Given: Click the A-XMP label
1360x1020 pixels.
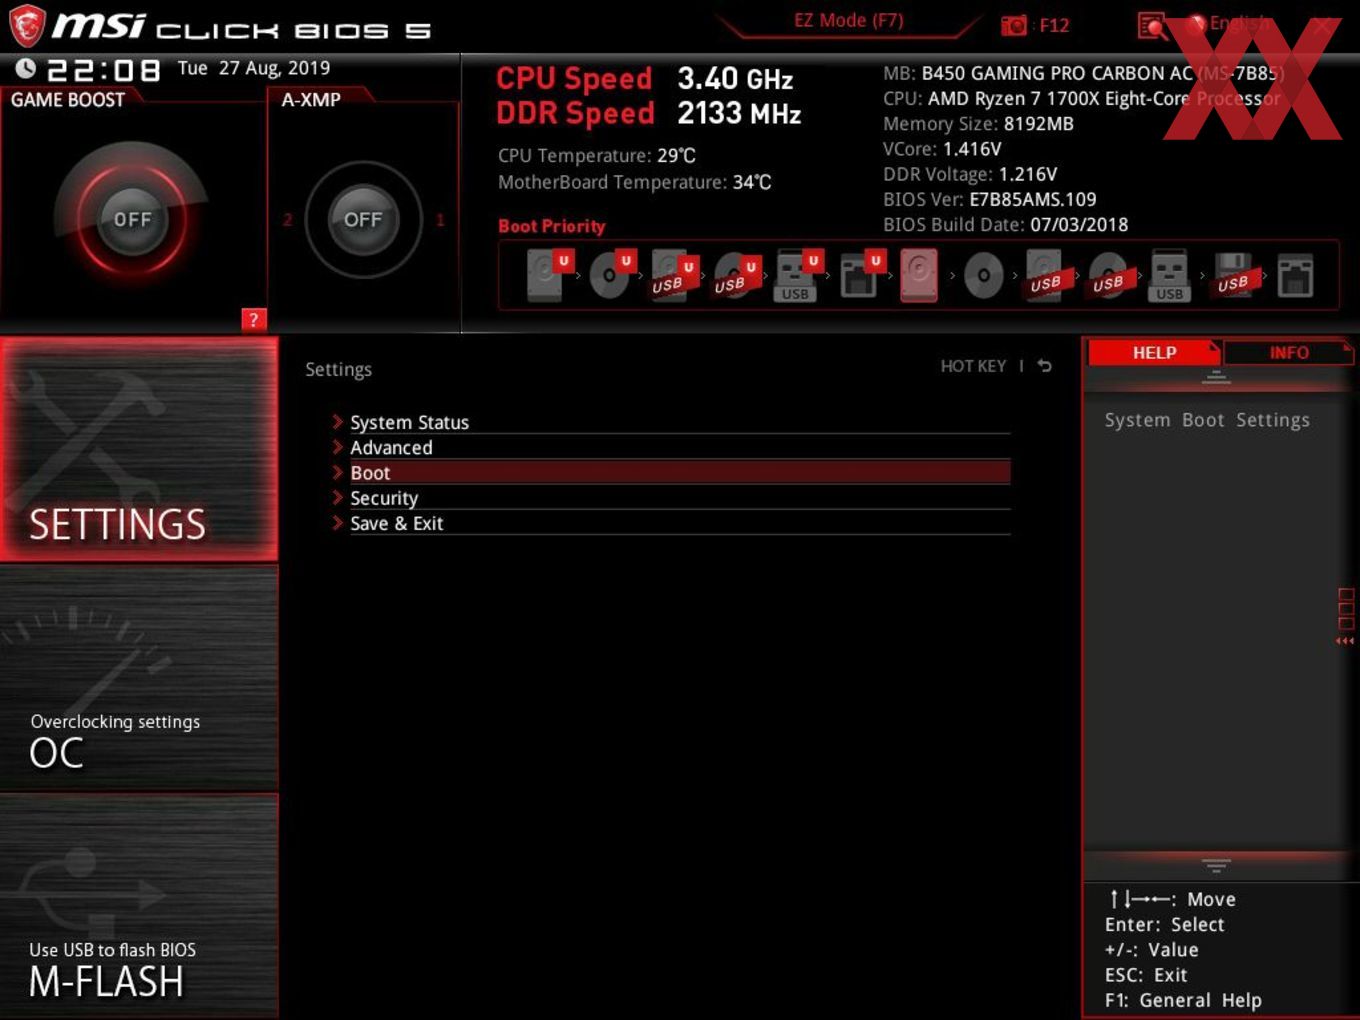Looking at the screenshot, I should pyautogui.click(x=311, y=99).
